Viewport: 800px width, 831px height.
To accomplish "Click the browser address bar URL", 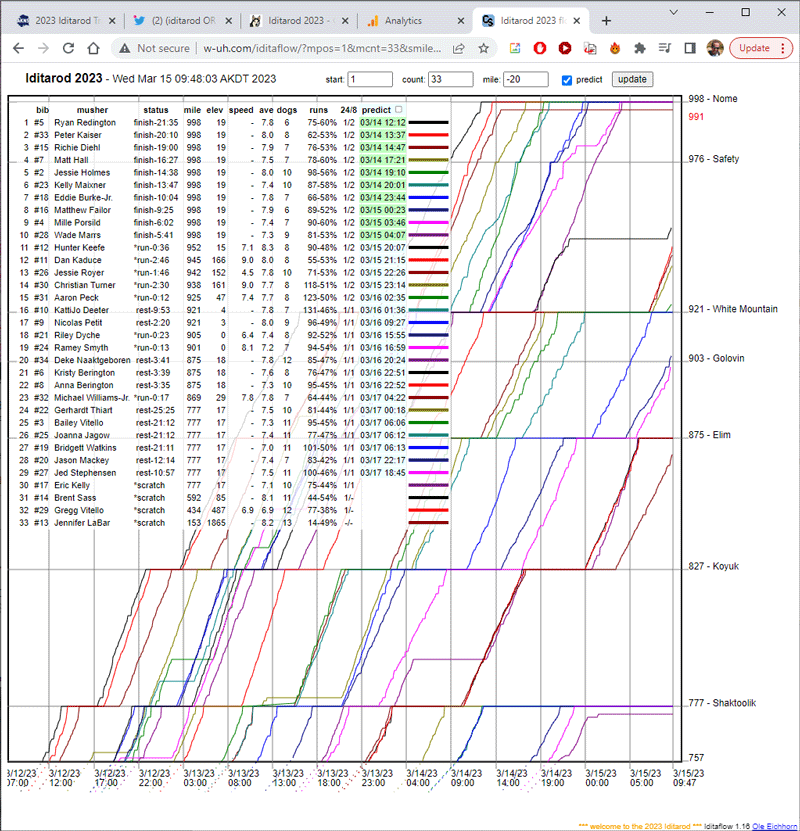I will tap(322, 48).
